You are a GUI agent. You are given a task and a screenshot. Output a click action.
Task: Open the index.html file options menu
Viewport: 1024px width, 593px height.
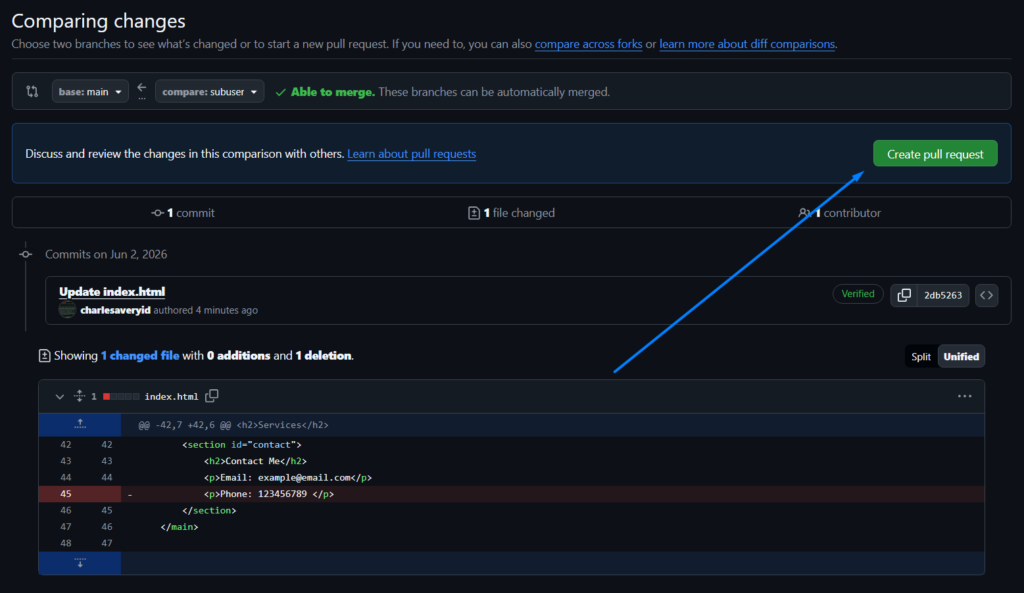click(x=965, y=396)
